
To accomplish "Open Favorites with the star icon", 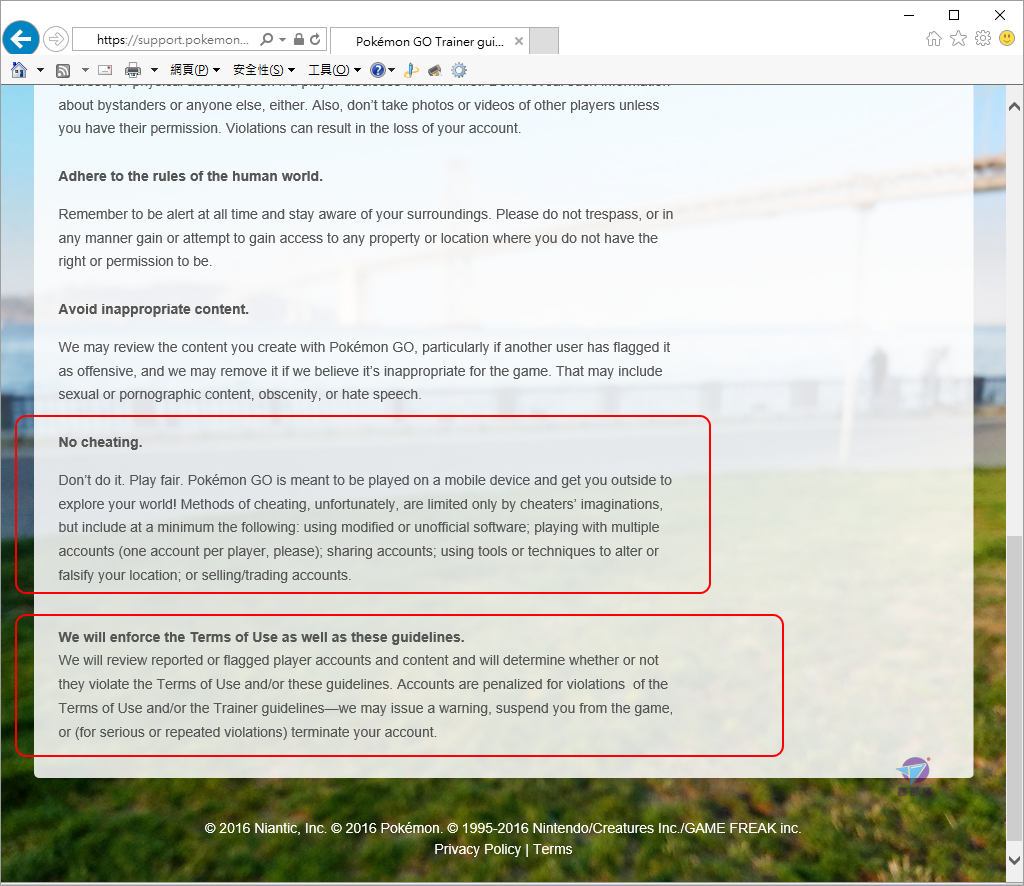I will pyautogui.click(x=958, y=39).
